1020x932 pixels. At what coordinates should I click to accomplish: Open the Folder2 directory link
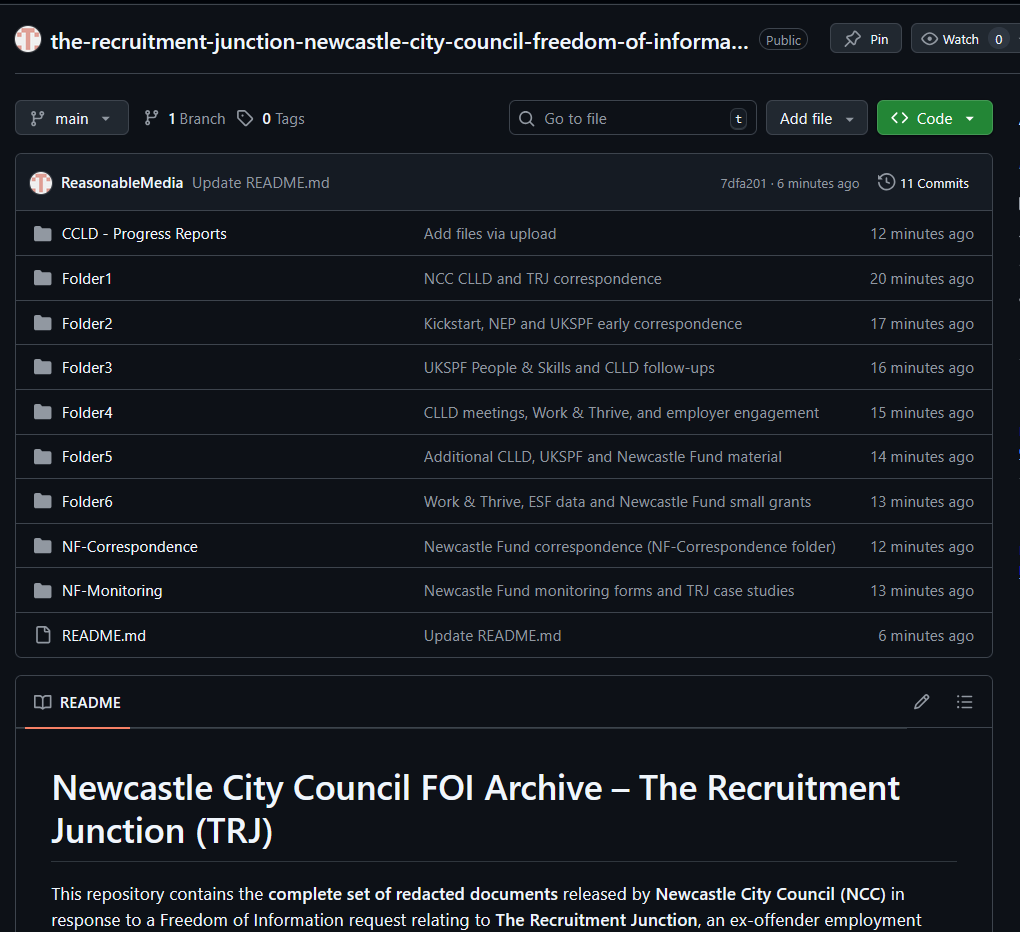tap(87, 323)
